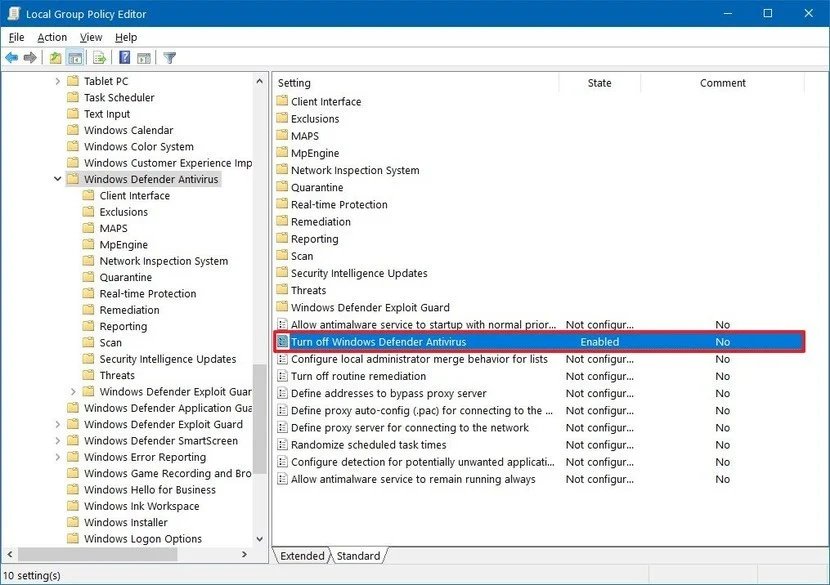Select Windows Calendar in the tree

pos(129,130)
